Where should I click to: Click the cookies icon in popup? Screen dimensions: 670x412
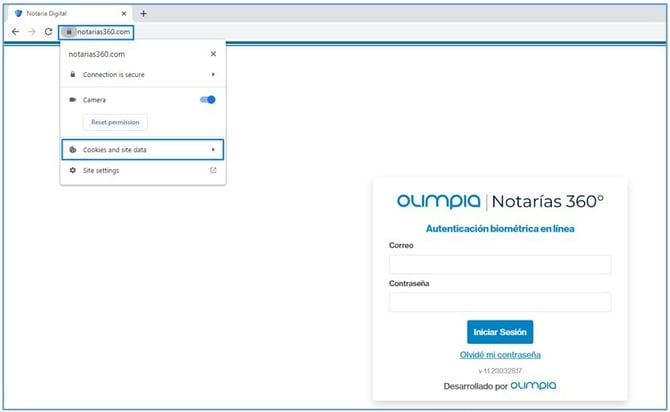[x=72, y=150]
